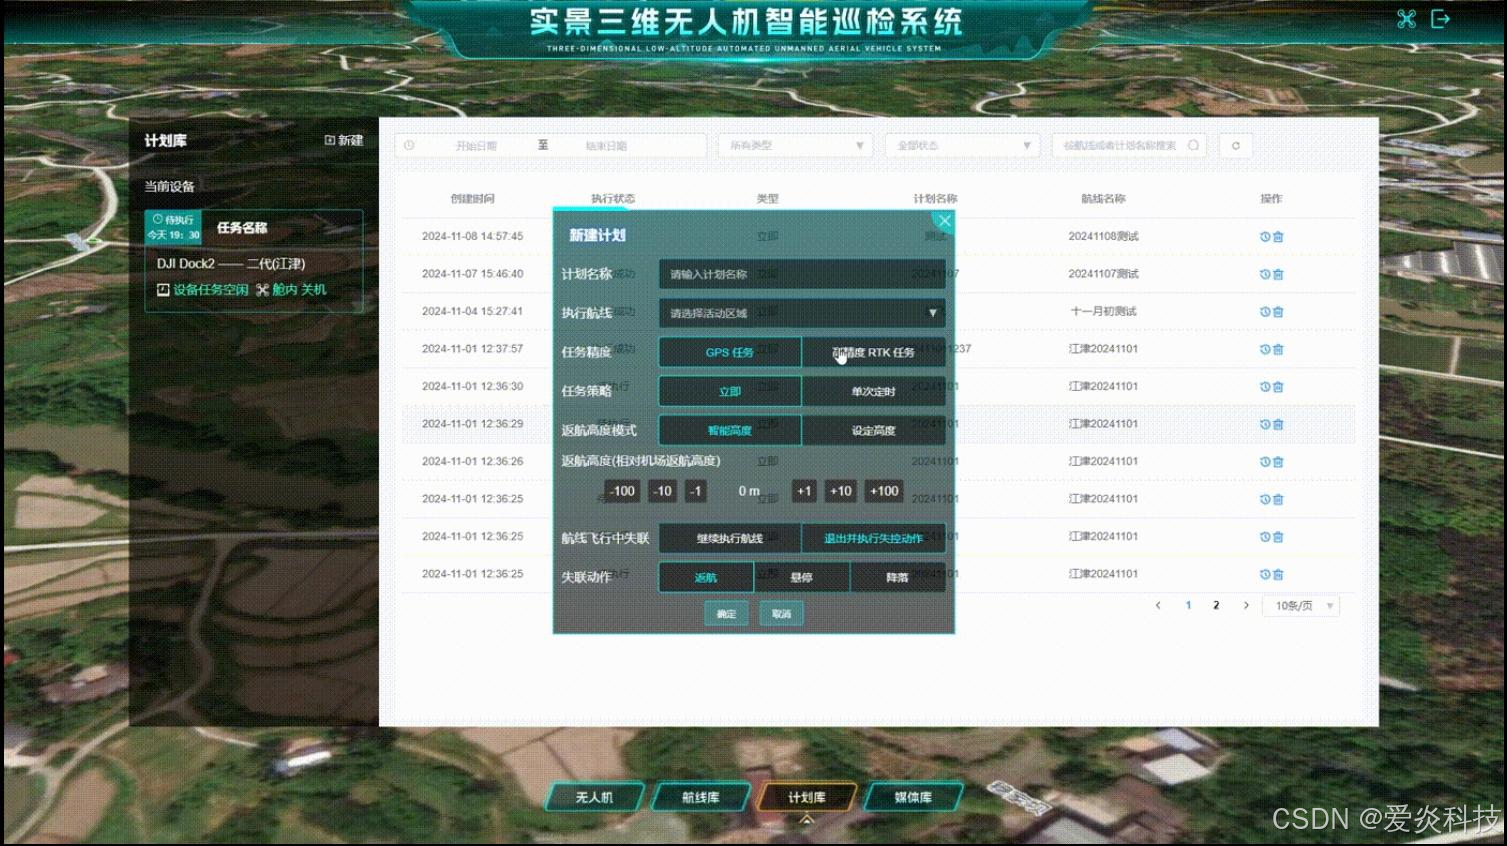
Task: Select 高精度 RTK 任务 precision option
Action: tap(873, 352)
